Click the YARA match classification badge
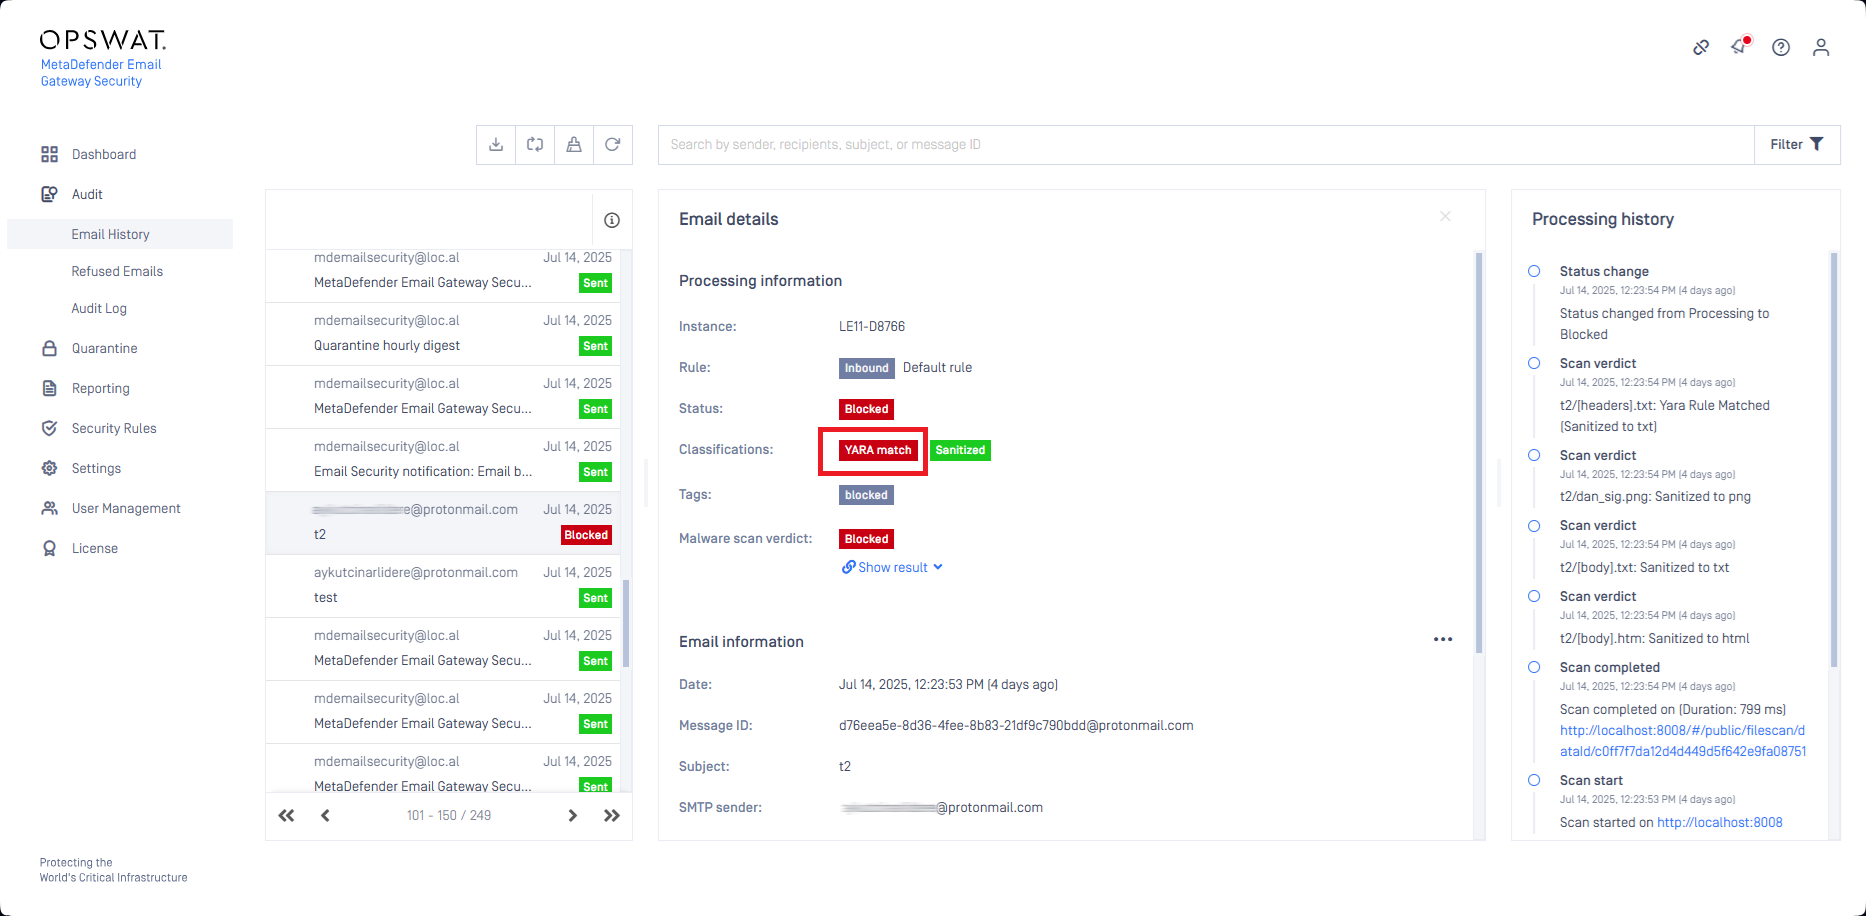This screenshot has height=916, width=1866. click(878, 450)
